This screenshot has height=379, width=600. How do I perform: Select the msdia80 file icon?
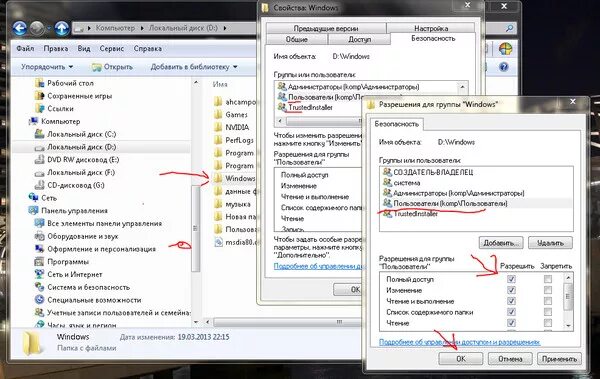[218, 242]
